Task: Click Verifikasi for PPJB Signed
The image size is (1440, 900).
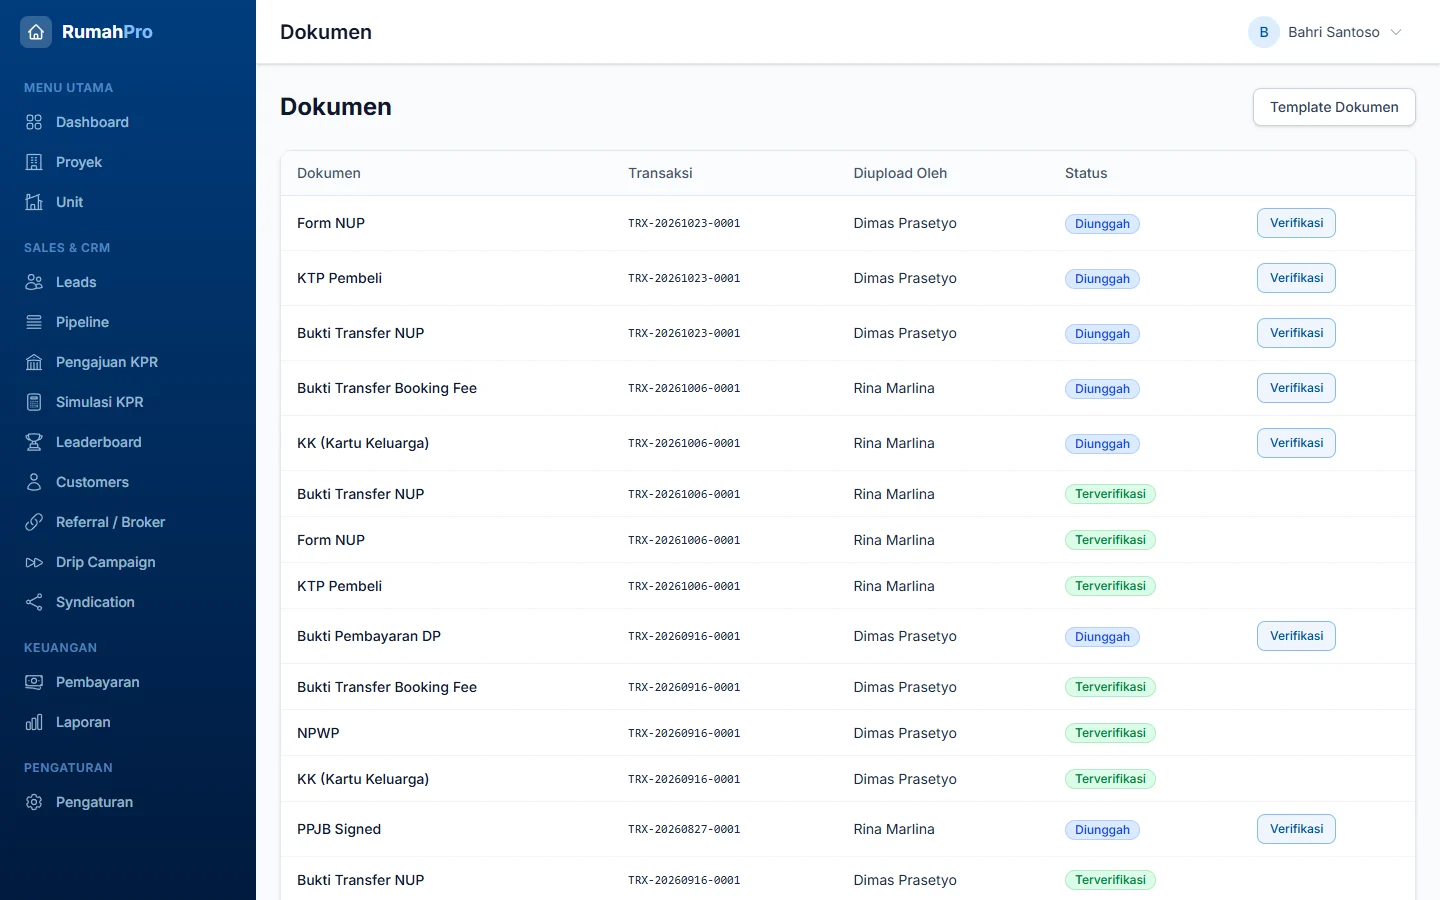Action: pos(1296,829)
